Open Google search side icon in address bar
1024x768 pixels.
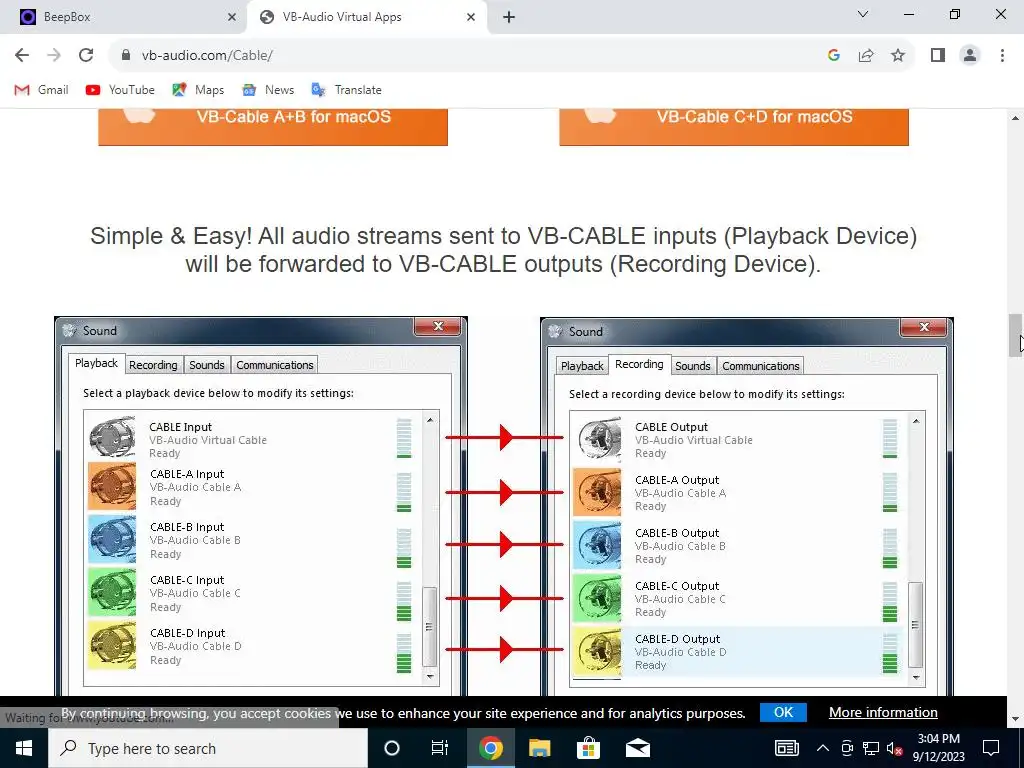[833, 55]
